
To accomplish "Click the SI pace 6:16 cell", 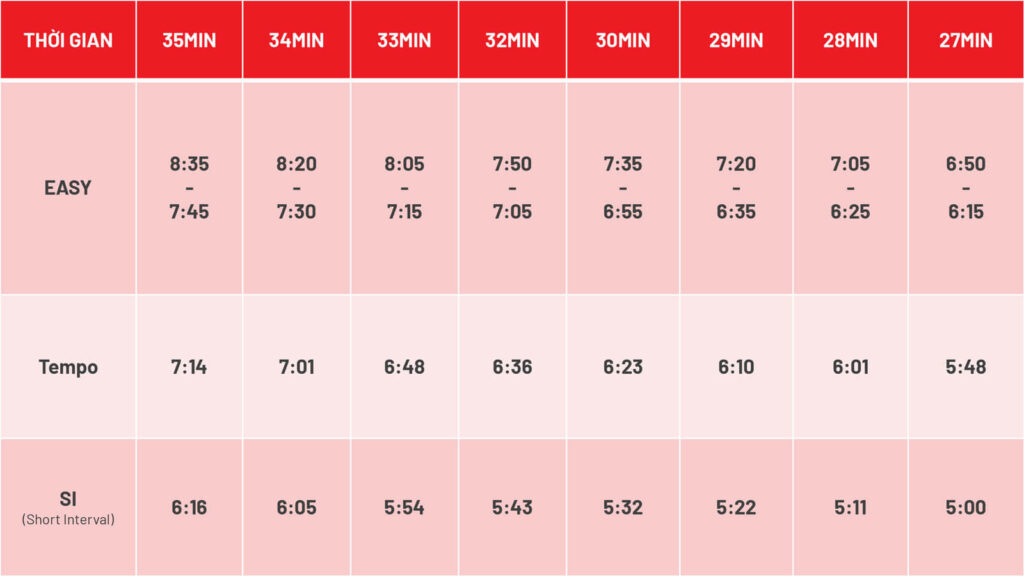I will 189,507.
